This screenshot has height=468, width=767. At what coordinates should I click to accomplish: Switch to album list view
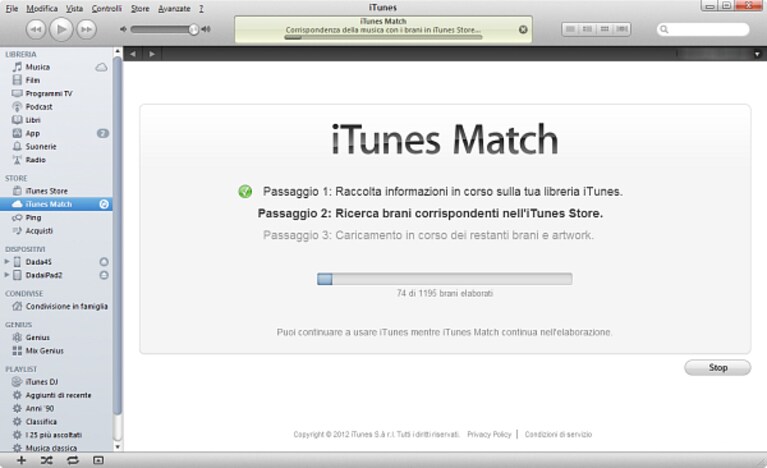click(587, 29)
